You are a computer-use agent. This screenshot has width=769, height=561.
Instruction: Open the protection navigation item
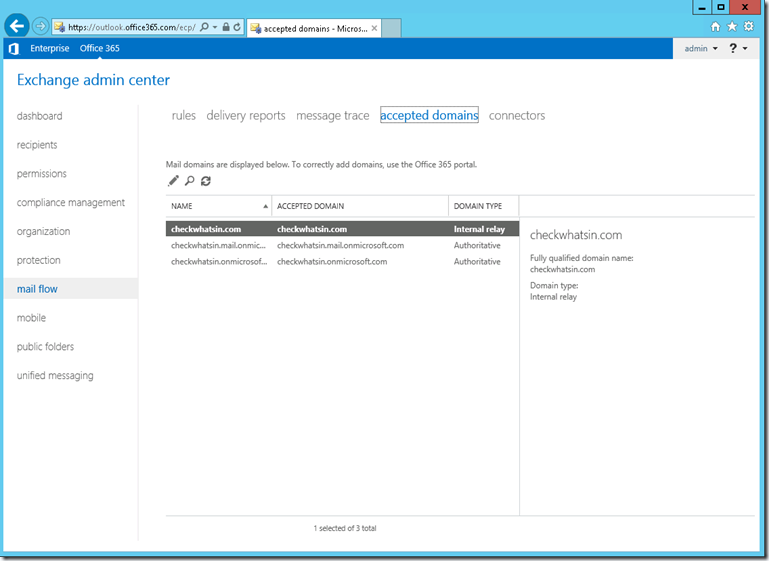coord(38,260)
